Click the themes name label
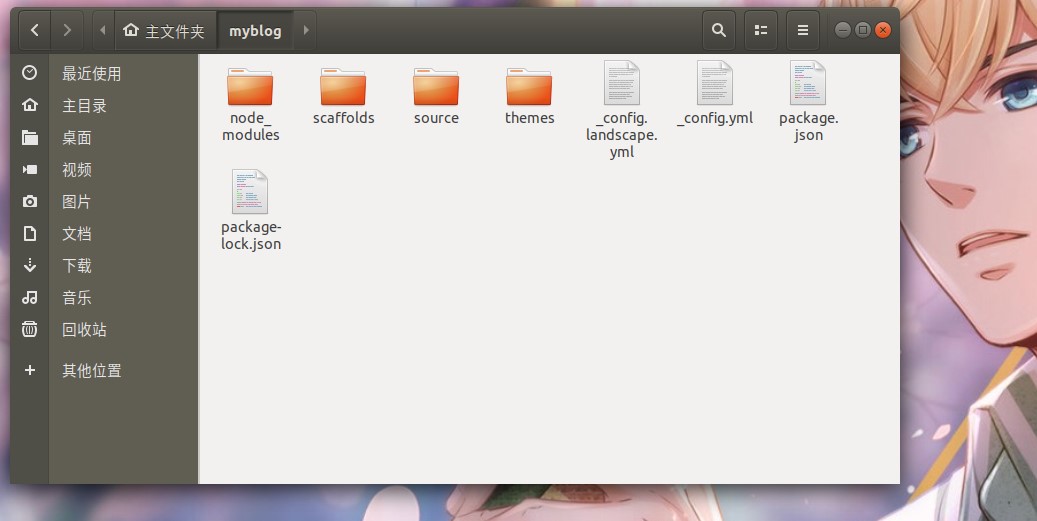1037x521 pixels. coord(530,118)
